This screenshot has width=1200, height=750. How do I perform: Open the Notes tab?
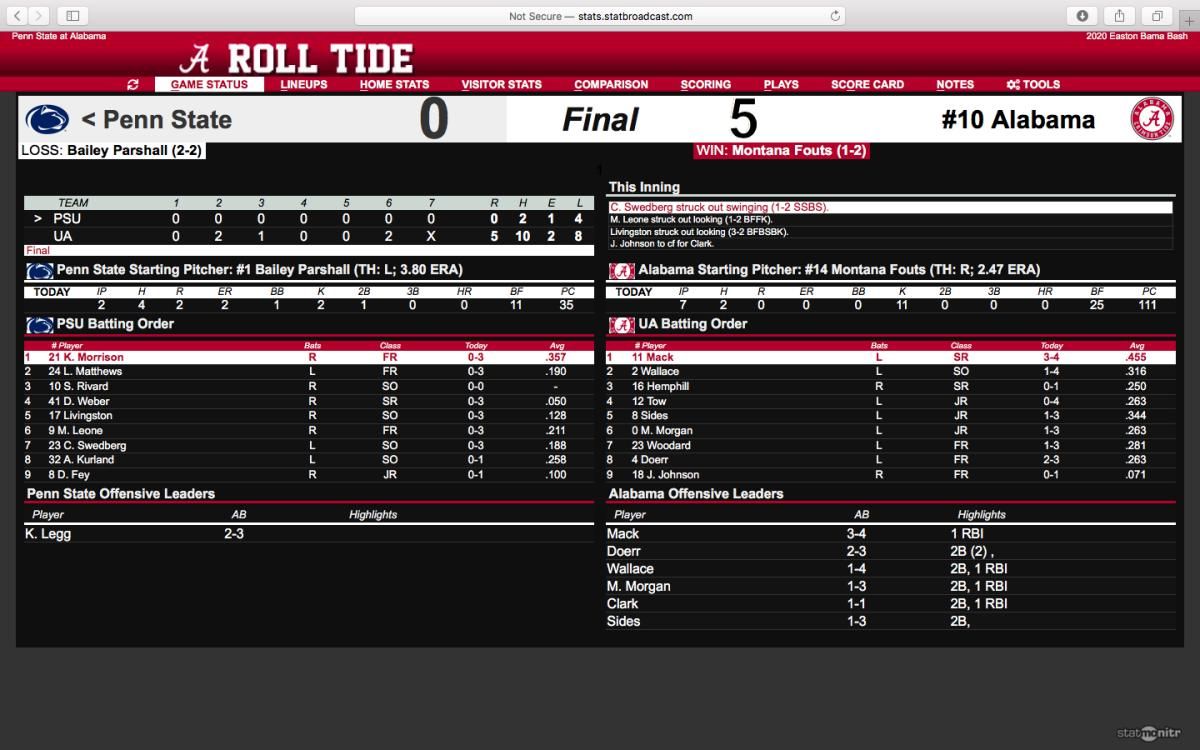tap(955, 85)
